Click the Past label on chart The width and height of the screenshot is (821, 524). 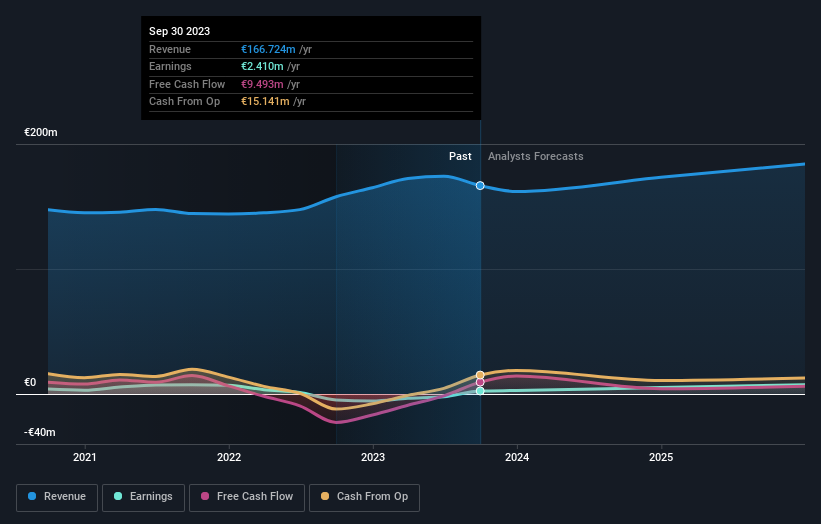(460, 156)
